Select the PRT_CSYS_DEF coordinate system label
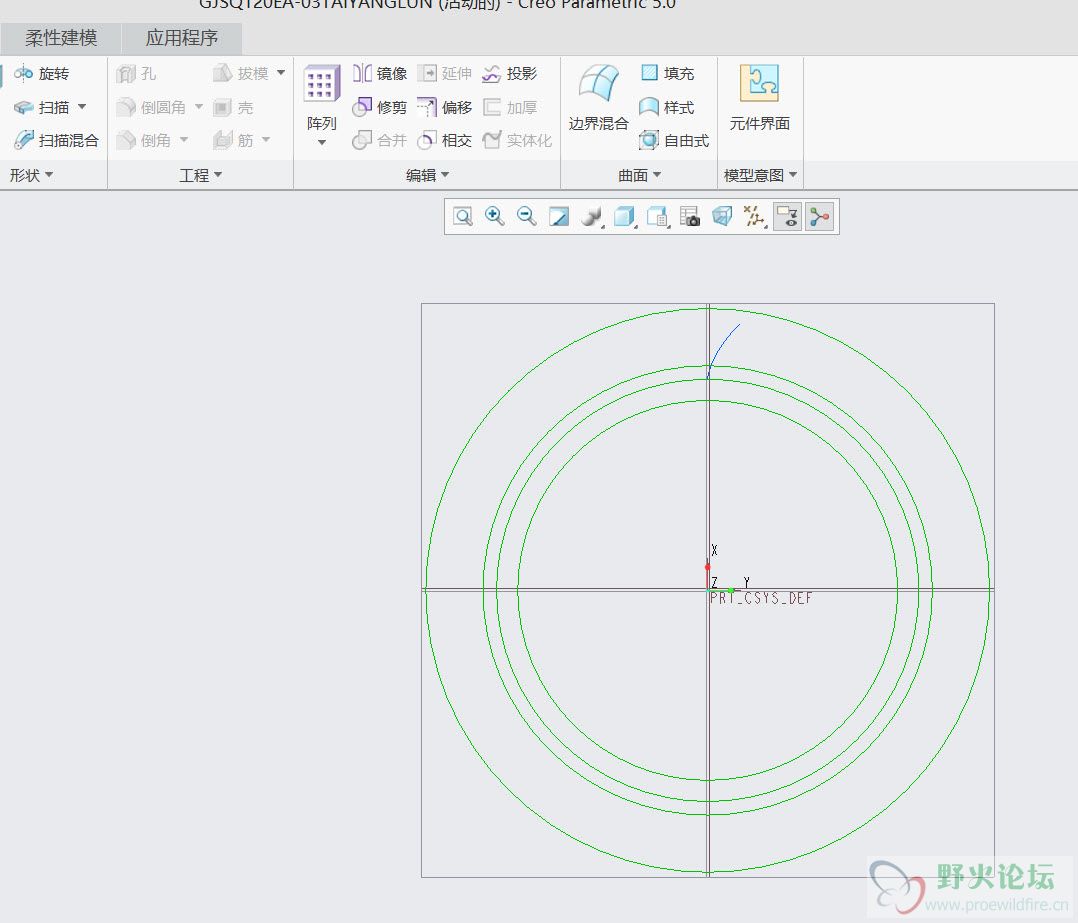This screenshot has height=923, width=1078. click(761, 599)
